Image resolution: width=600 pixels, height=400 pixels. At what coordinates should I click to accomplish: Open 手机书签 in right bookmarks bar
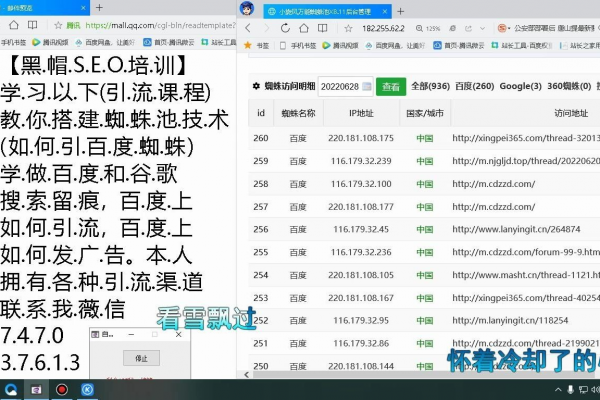tap(298, 46)
